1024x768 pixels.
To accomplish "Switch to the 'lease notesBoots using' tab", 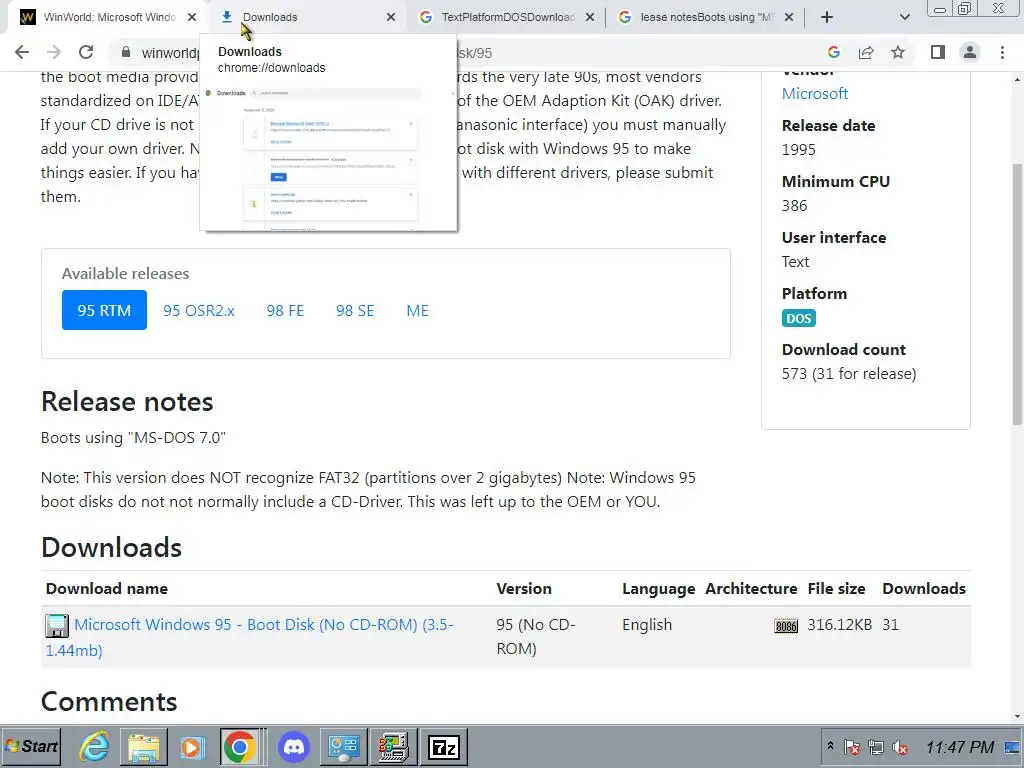I will 705,17.
